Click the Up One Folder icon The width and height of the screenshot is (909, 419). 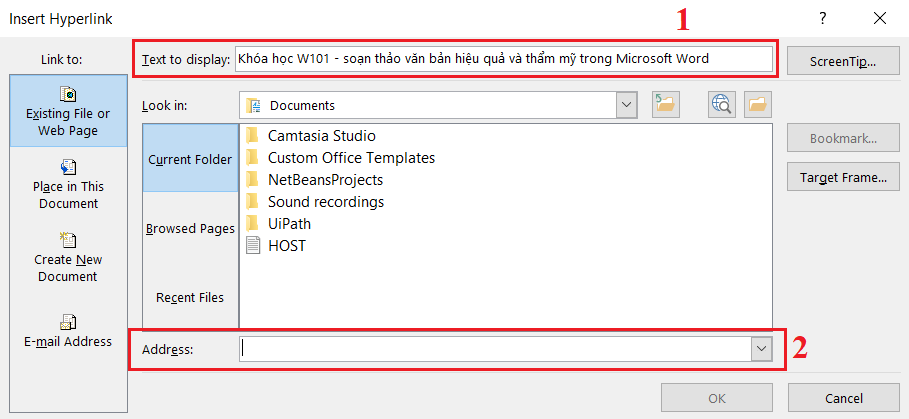tap(665, 104)
